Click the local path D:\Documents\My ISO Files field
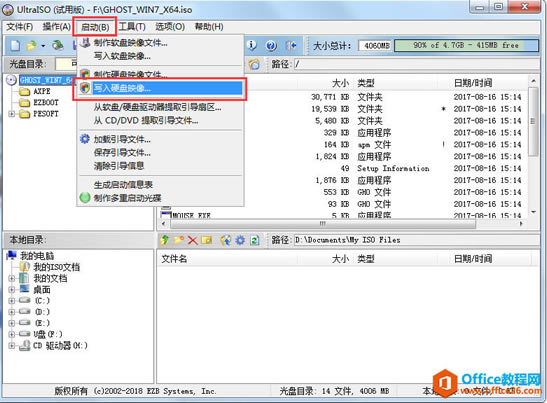Viewport: 547px width, 403px height. tap(417, 240)
